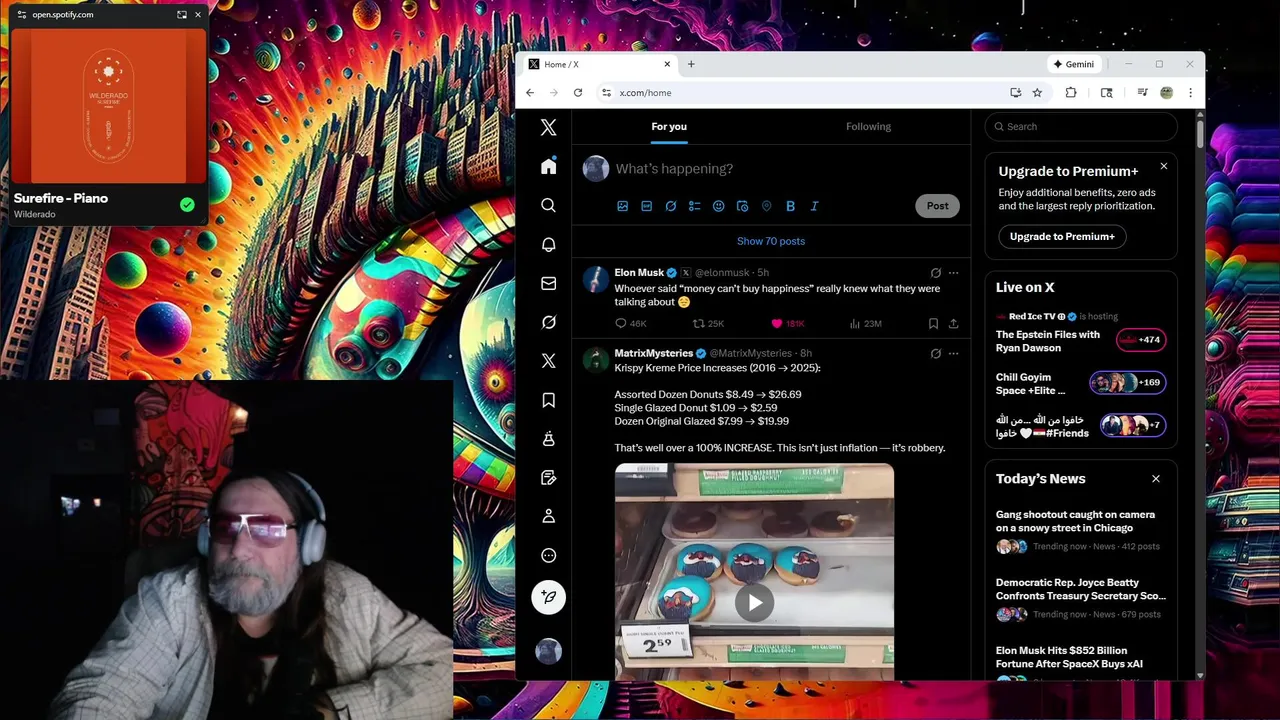Click Grok icon on MatrixMysteries post
1280x720 pixels.
[935, 353]
